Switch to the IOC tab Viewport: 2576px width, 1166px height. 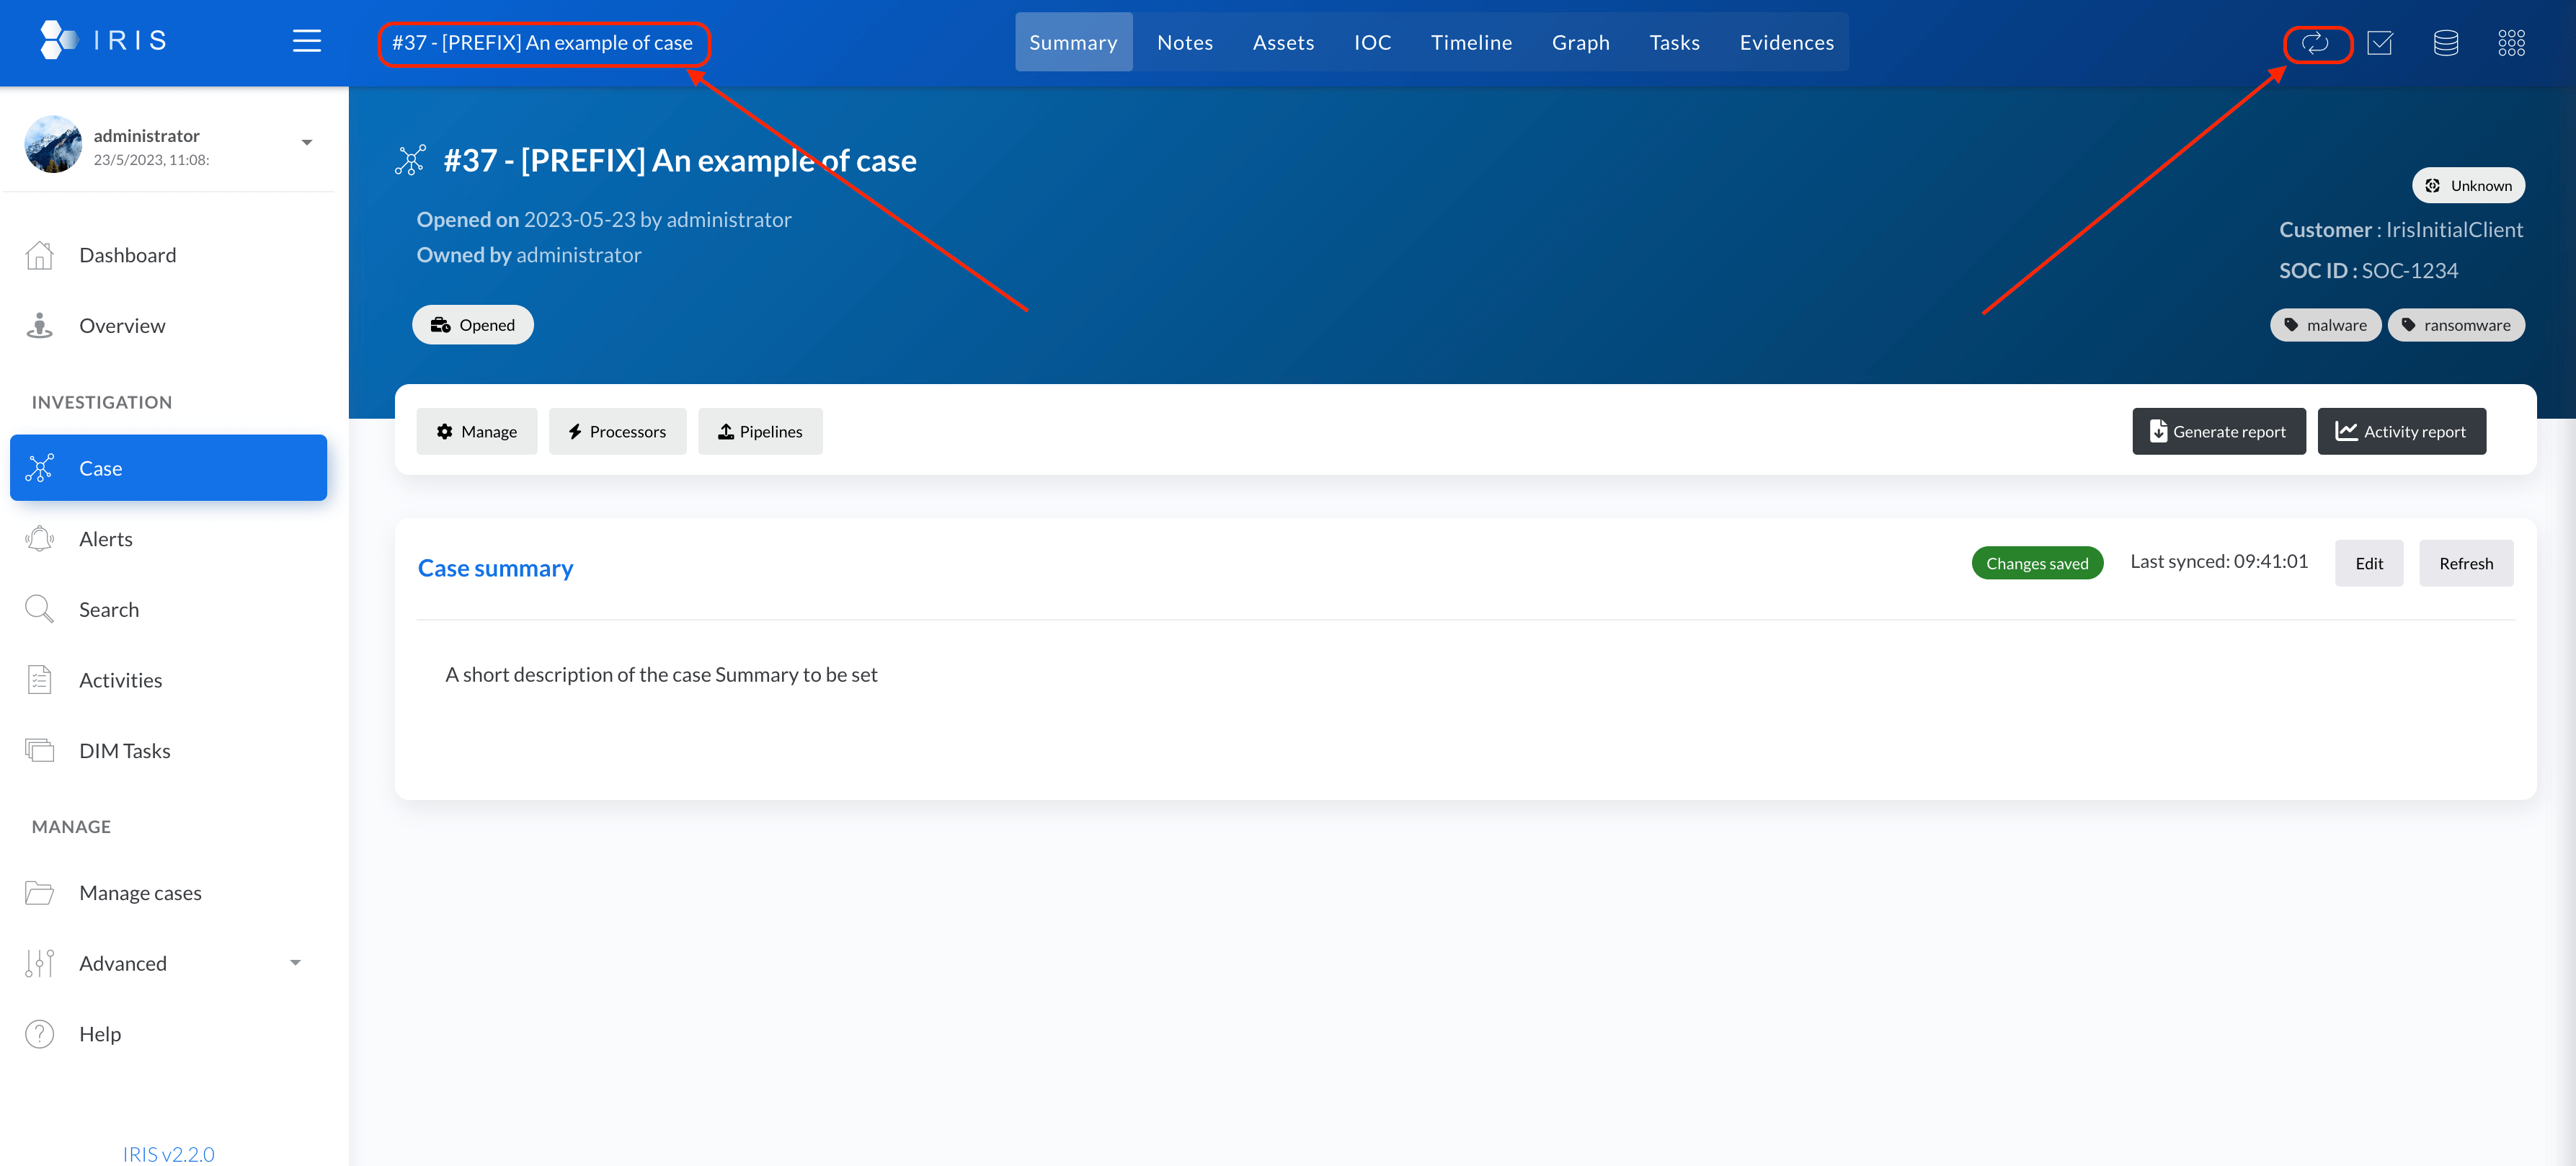1372,43
